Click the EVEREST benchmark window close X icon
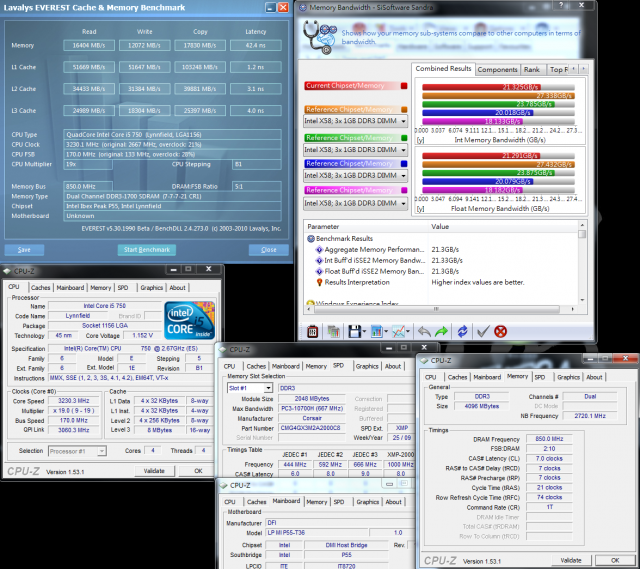Viewport: 641px width, 569px height. pos(283,7)
